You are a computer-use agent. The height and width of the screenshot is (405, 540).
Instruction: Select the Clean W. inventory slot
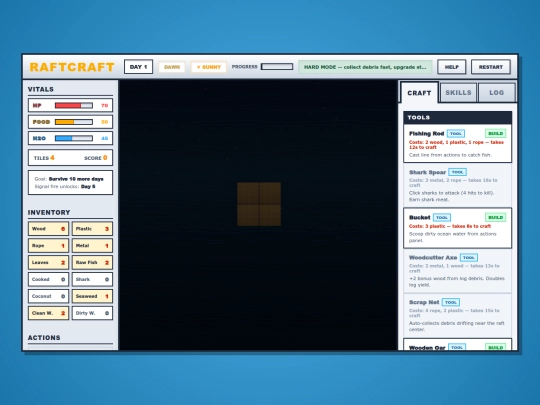pos(48,313)
